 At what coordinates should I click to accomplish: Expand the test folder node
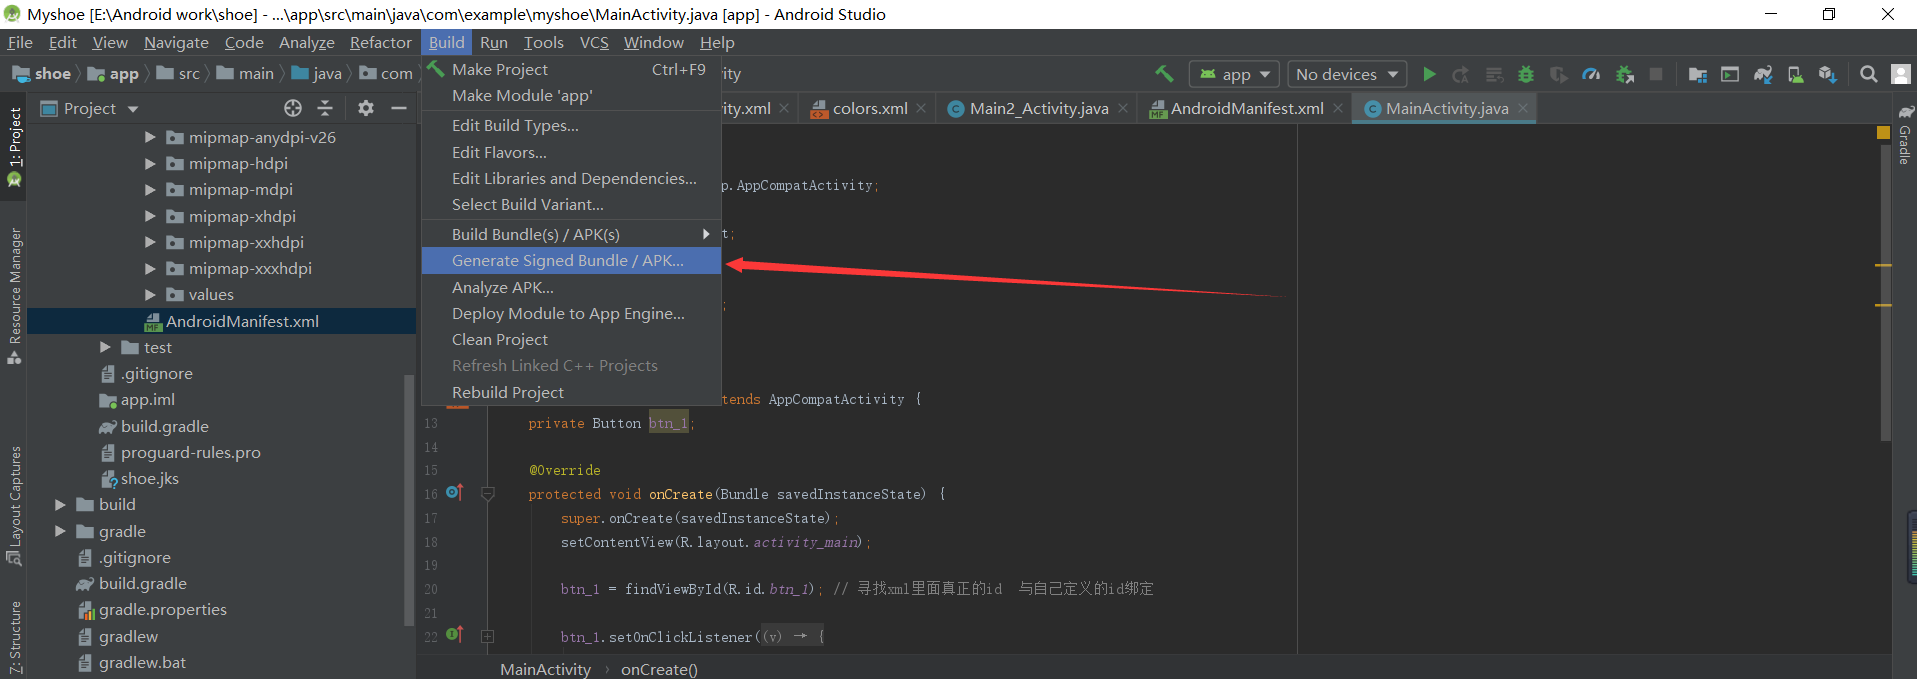[106, 347]
